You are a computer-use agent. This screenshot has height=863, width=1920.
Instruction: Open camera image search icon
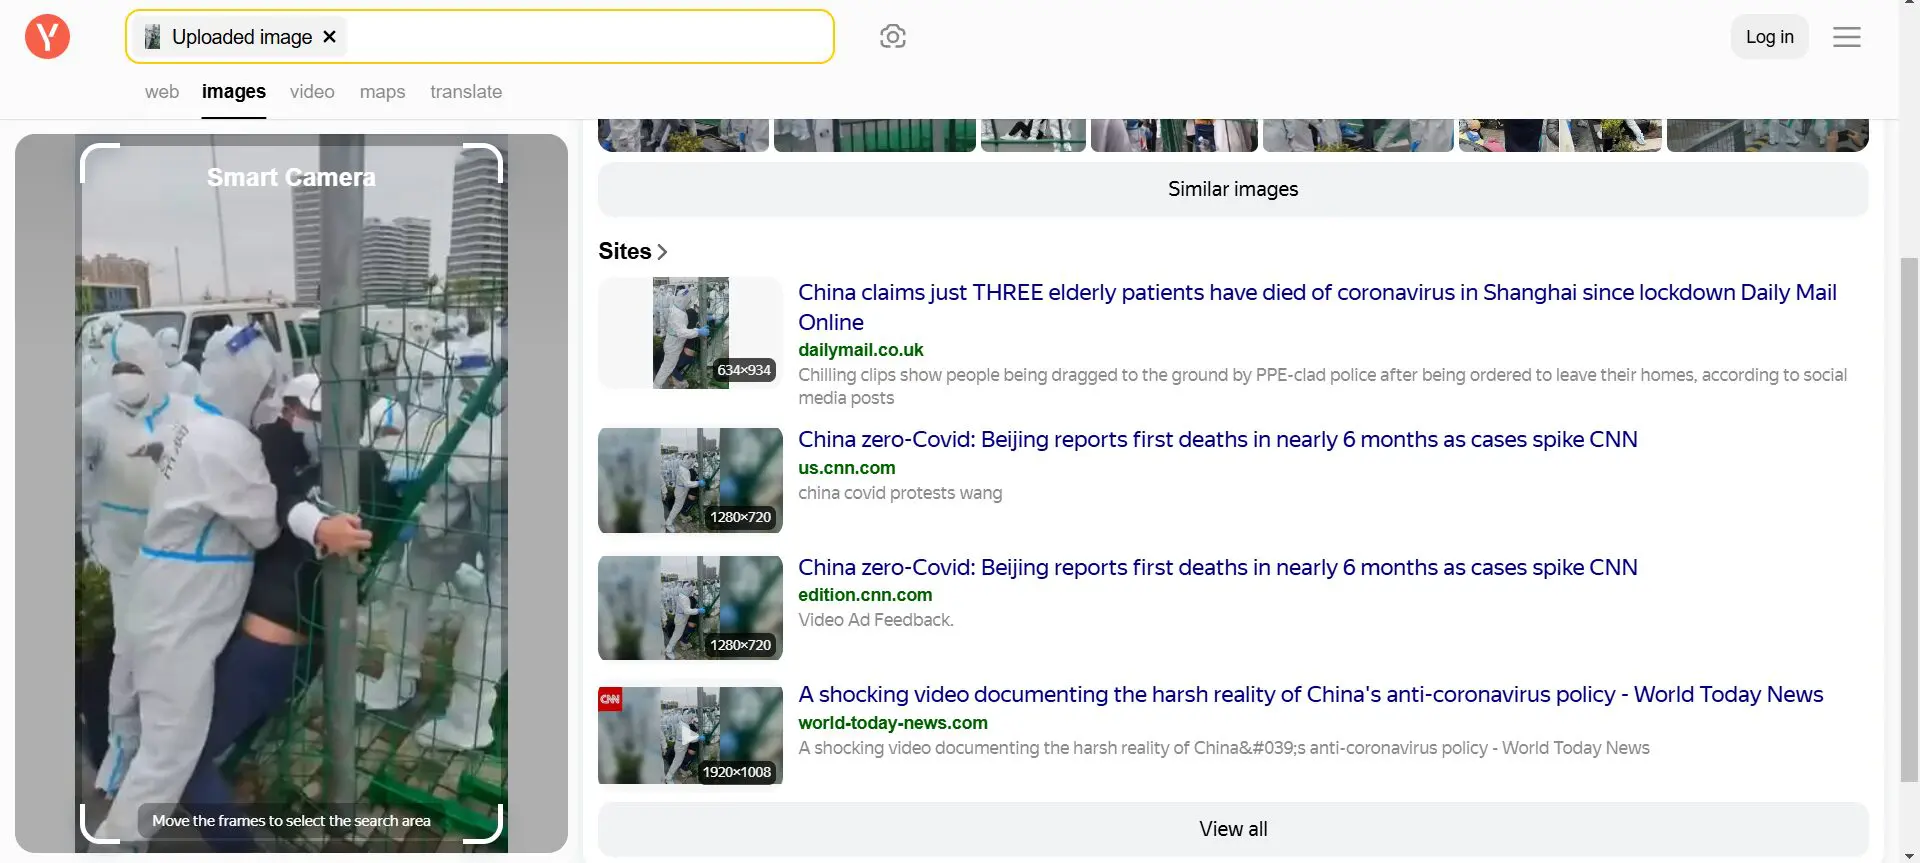point(892,37)
